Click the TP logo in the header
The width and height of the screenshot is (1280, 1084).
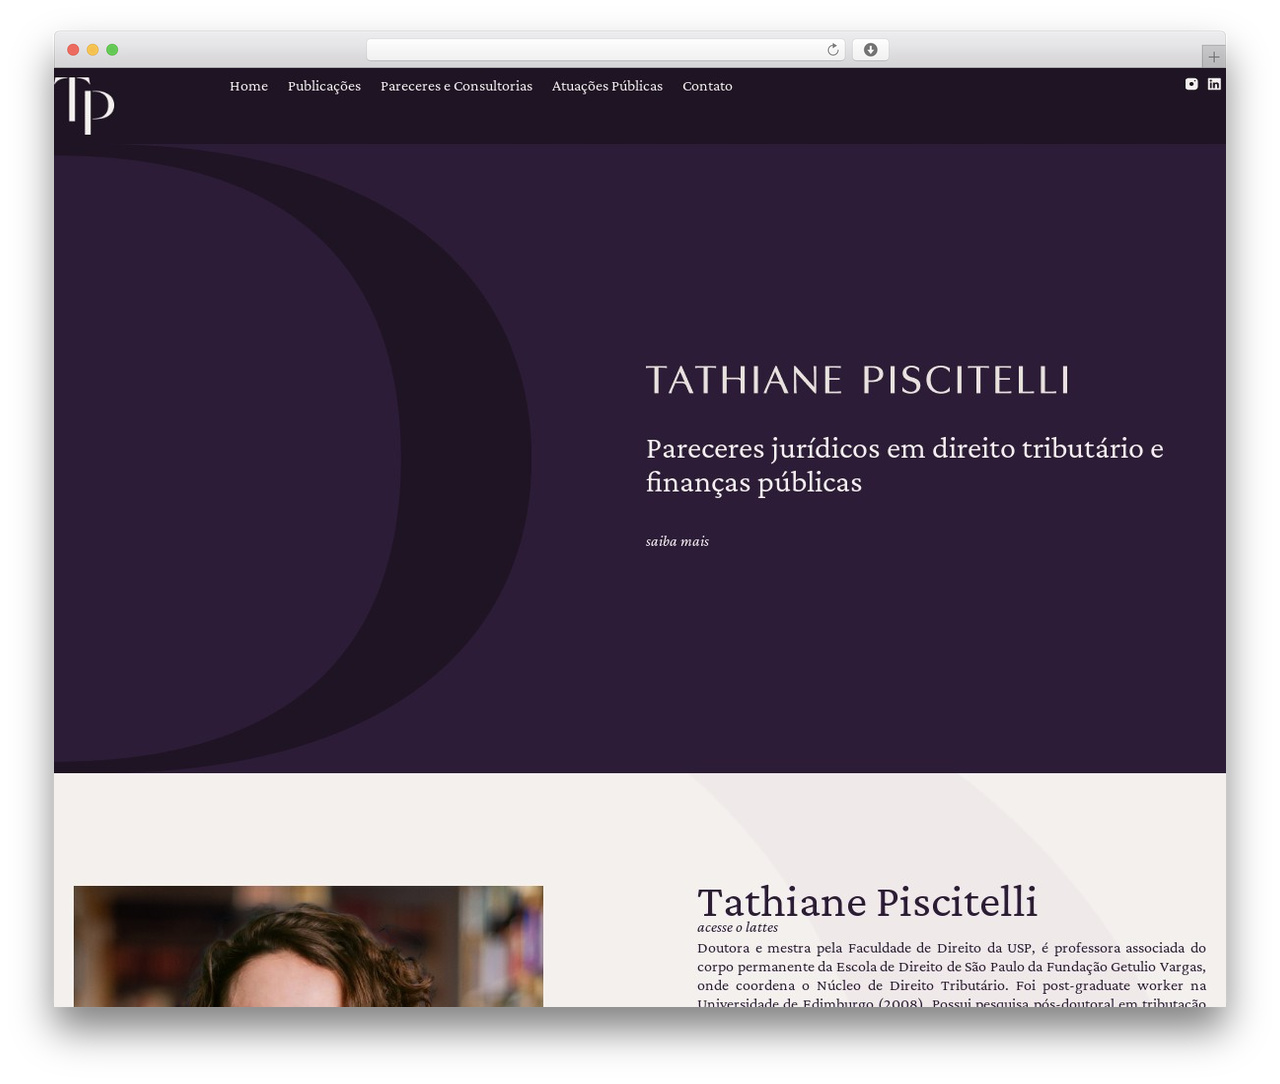85,105
